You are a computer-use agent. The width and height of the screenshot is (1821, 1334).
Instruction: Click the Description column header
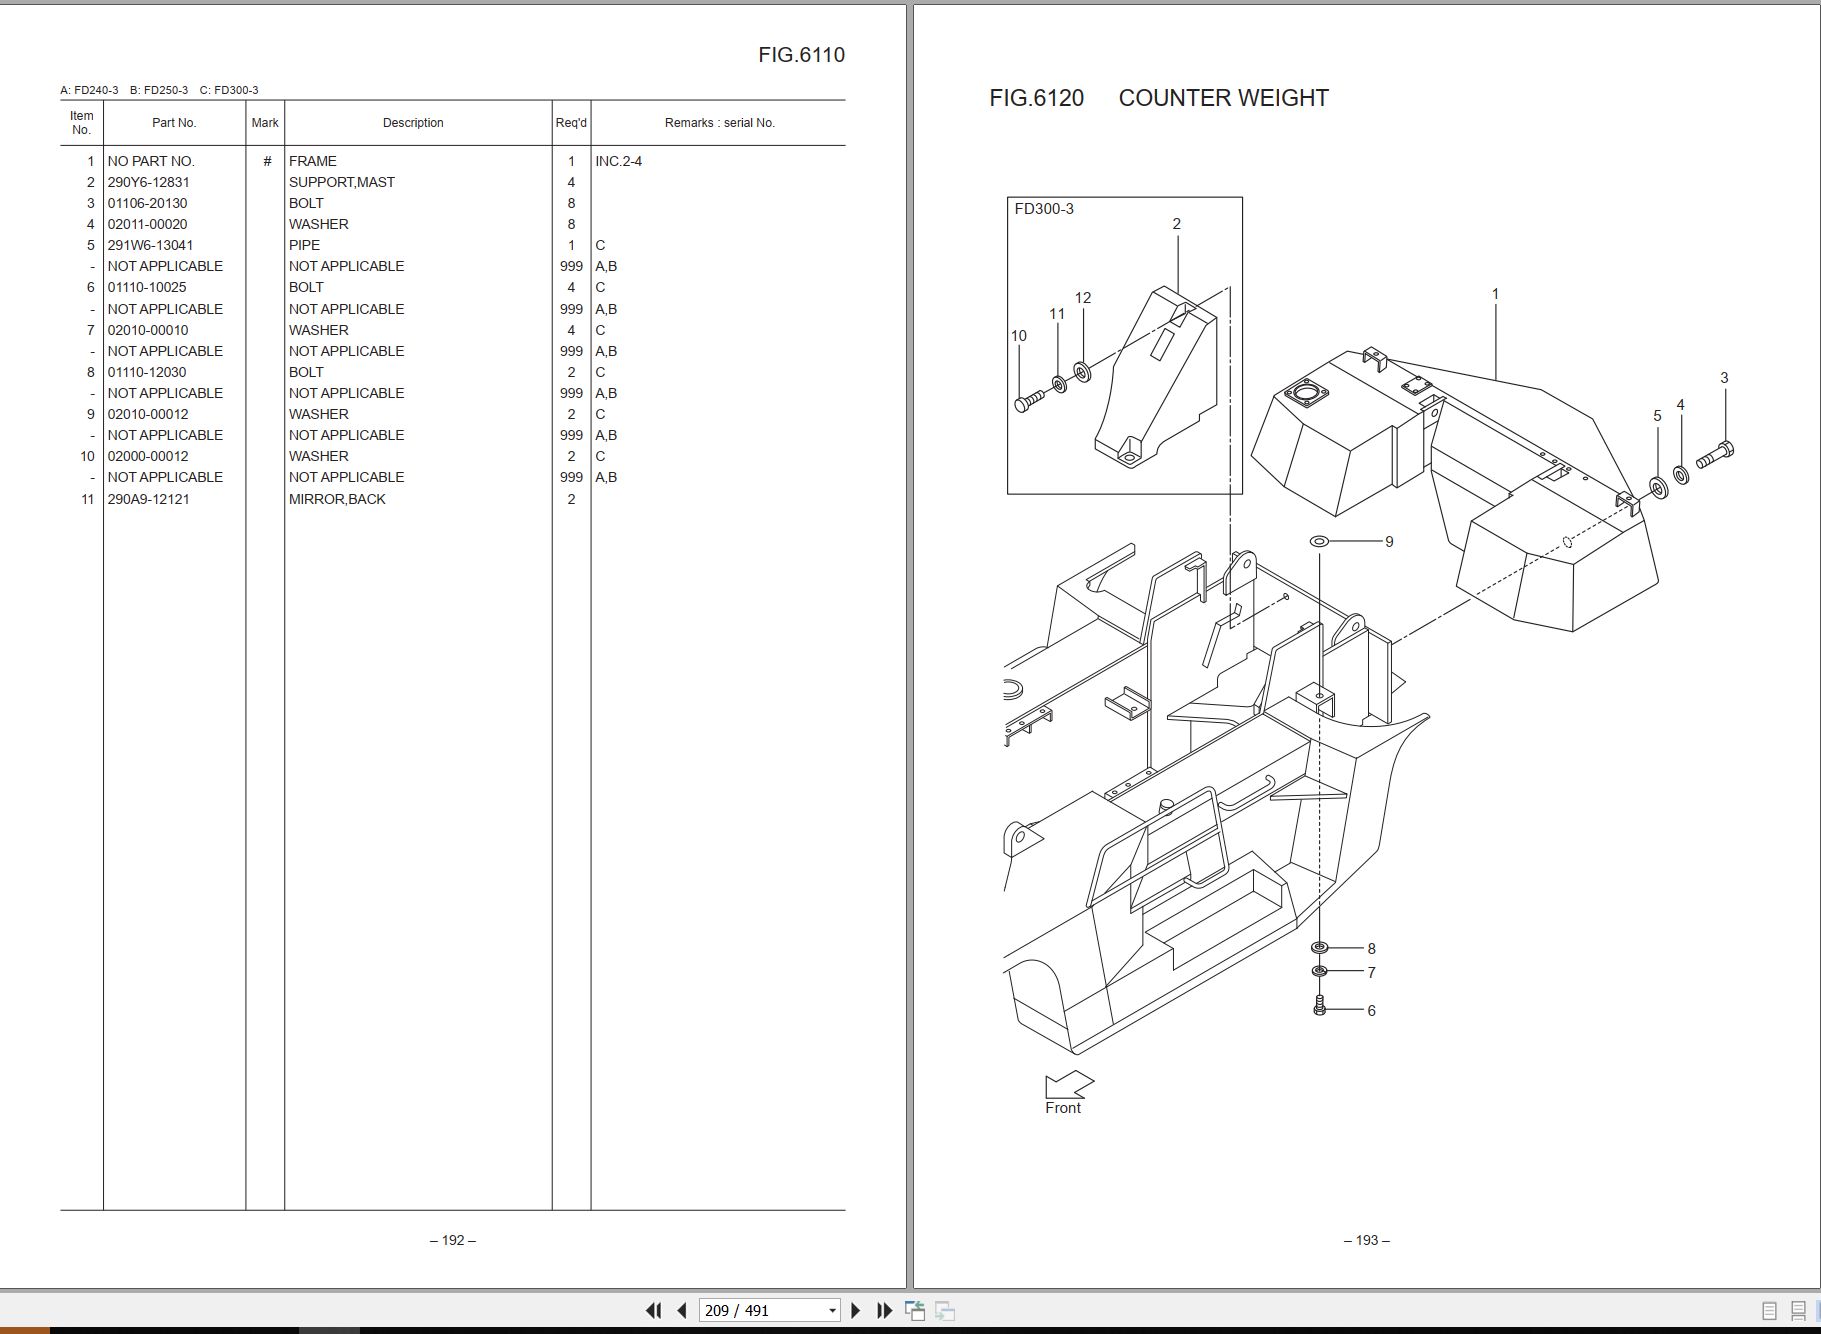click(412, 123)
